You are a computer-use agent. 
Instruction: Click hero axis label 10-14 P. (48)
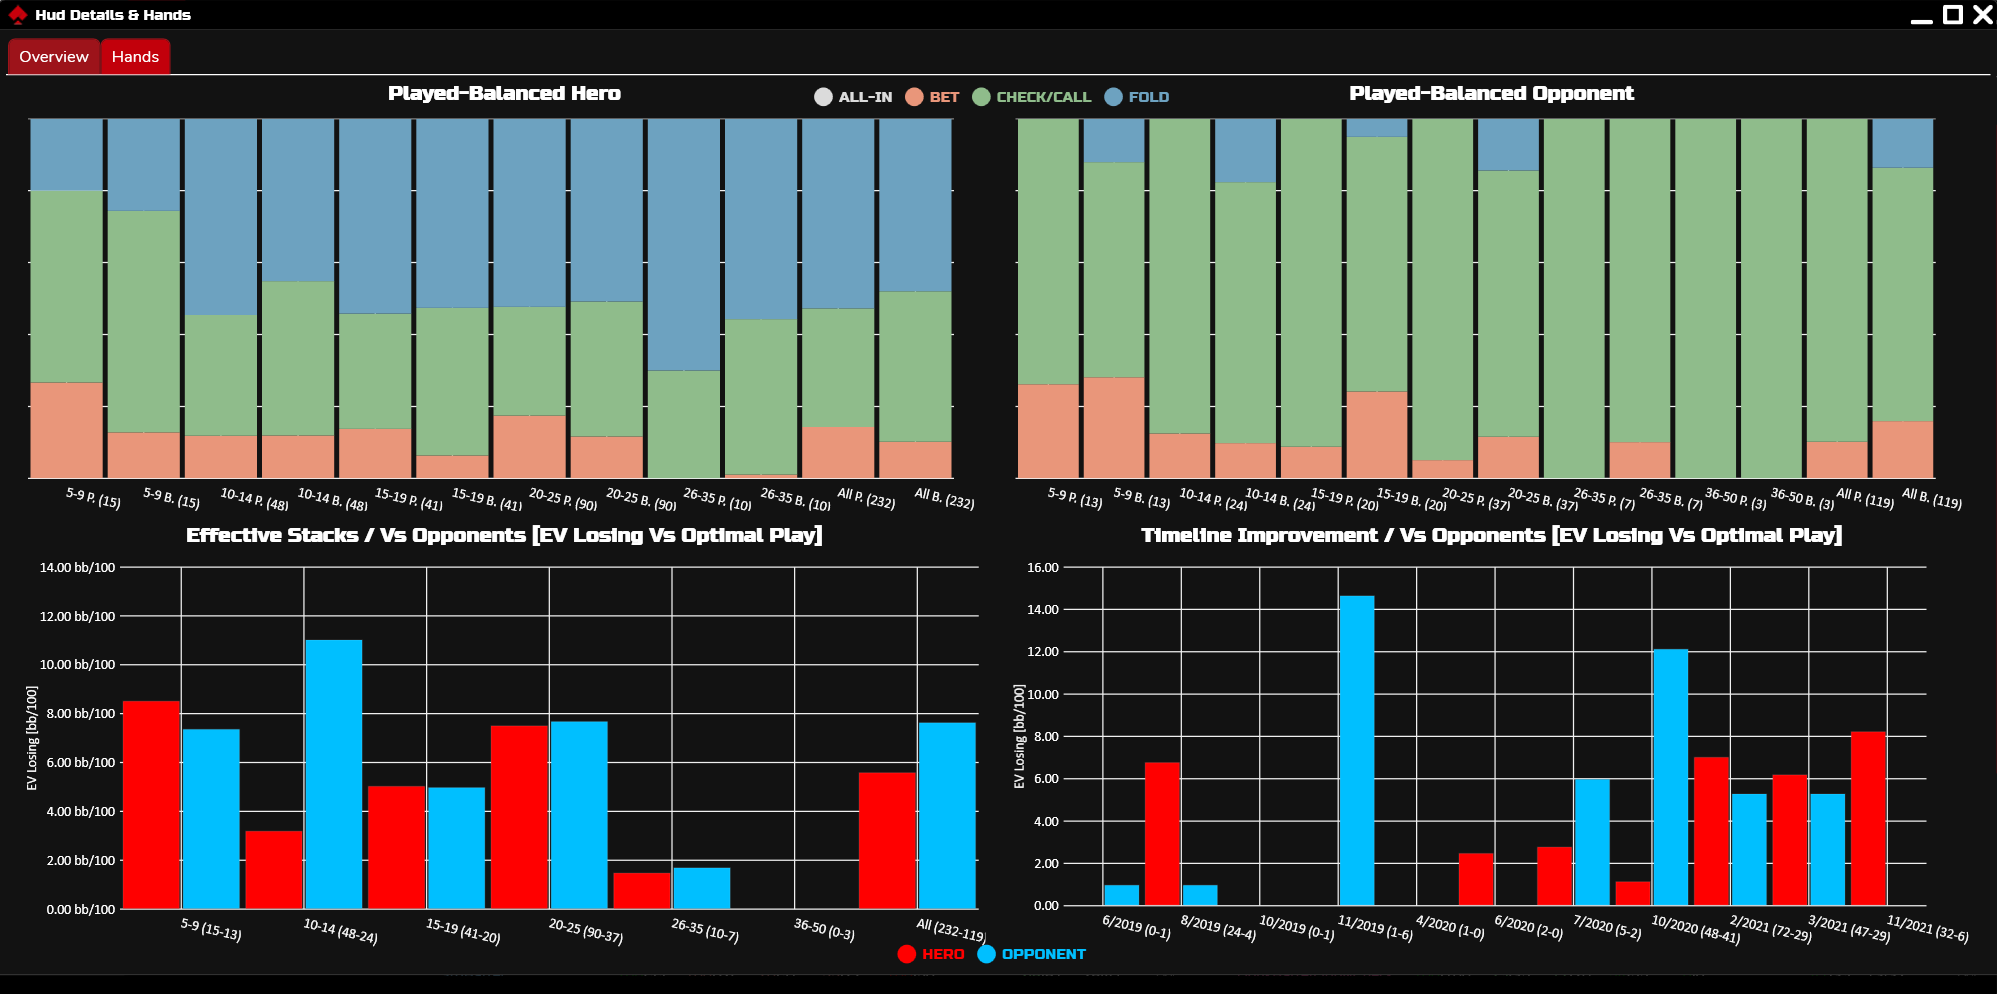click(254, 498)
